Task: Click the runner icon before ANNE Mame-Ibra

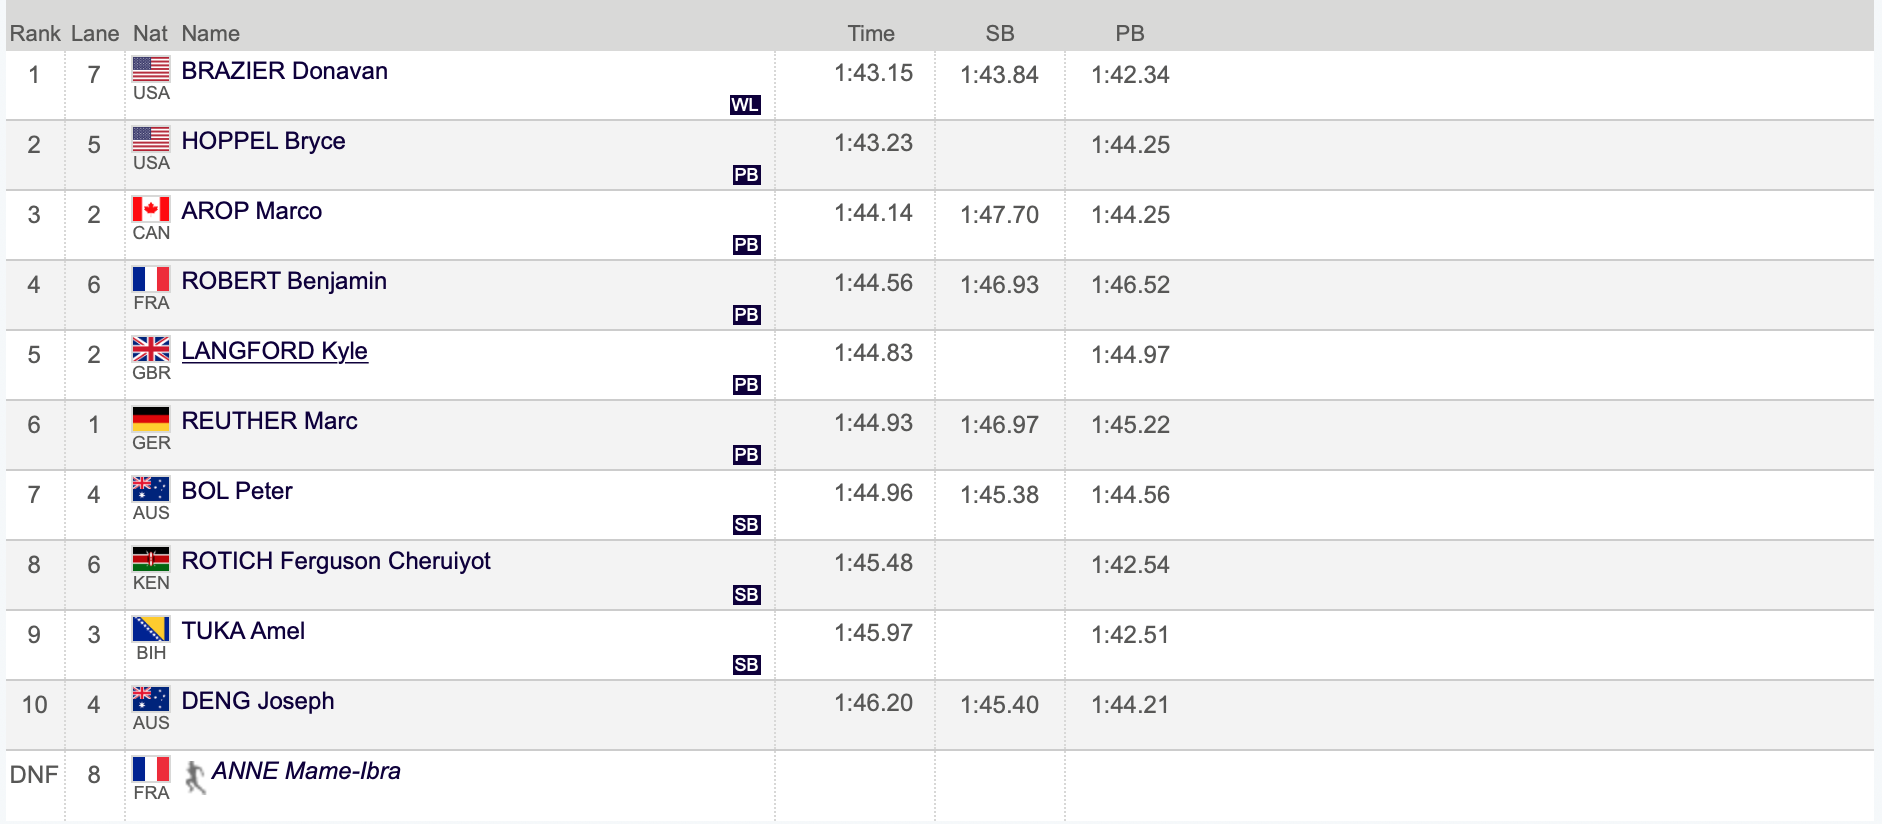Action: coord(195,777)
